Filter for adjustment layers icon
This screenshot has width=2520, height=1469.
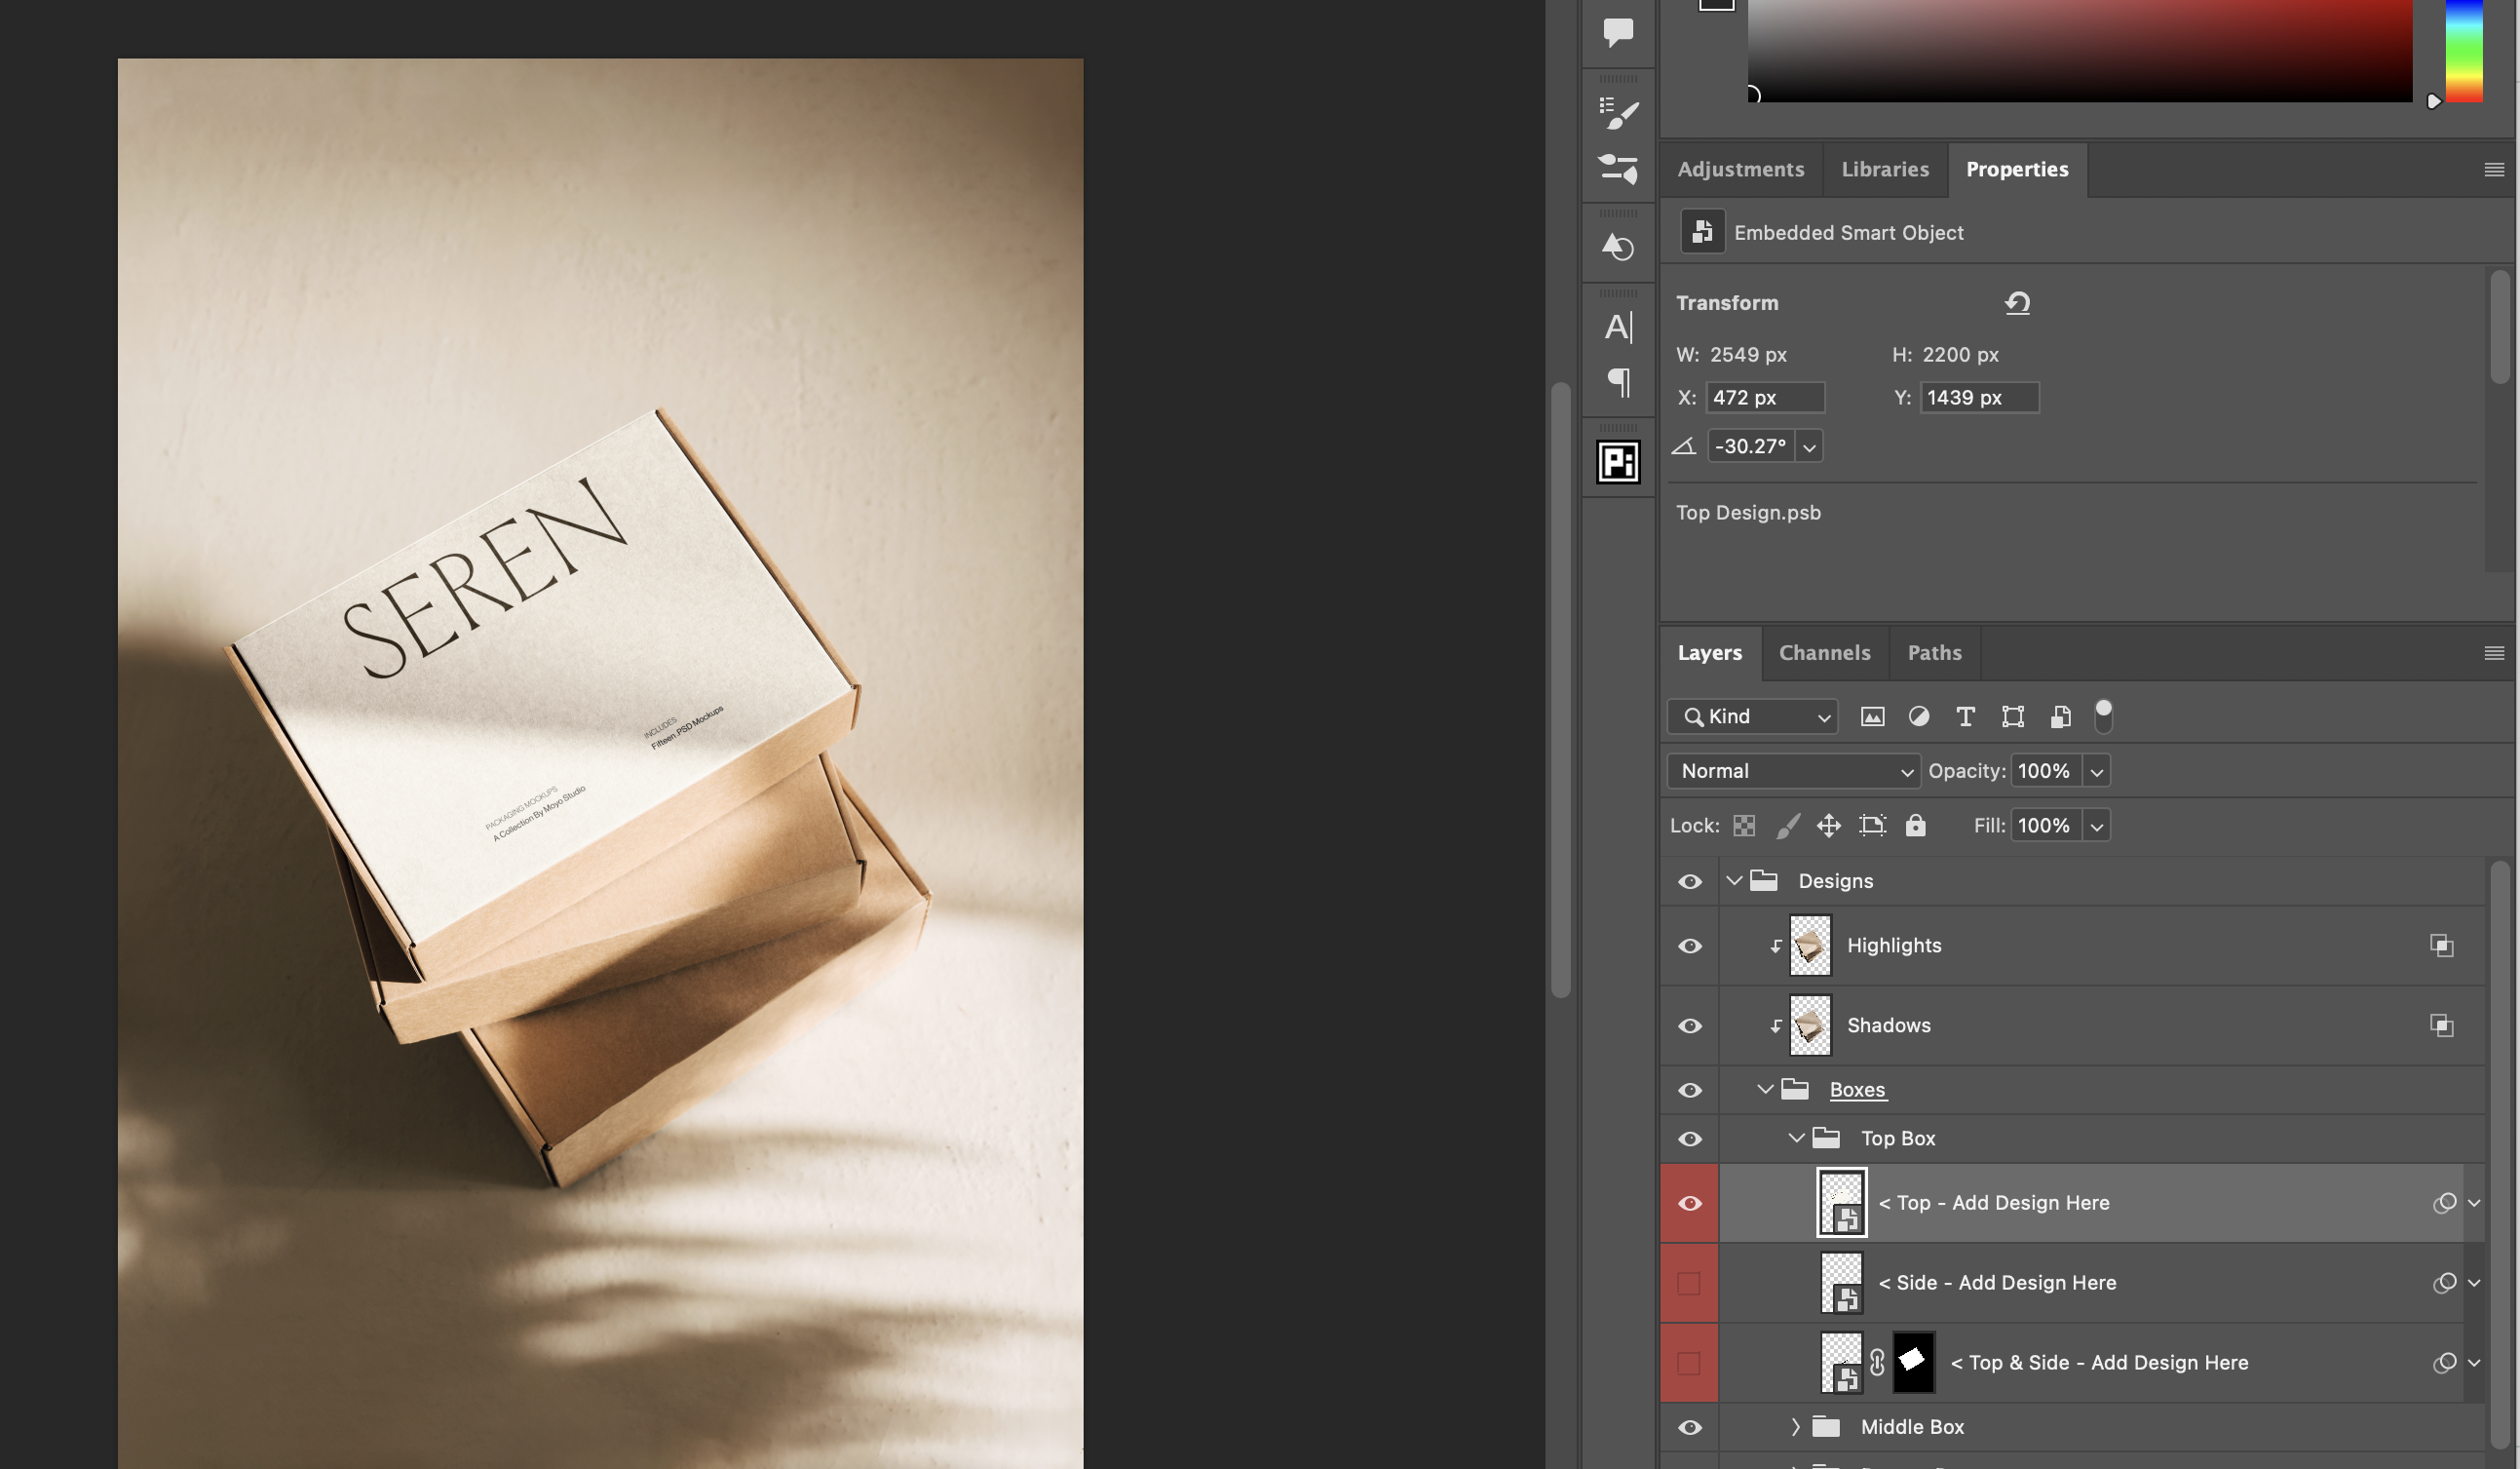1918,716
